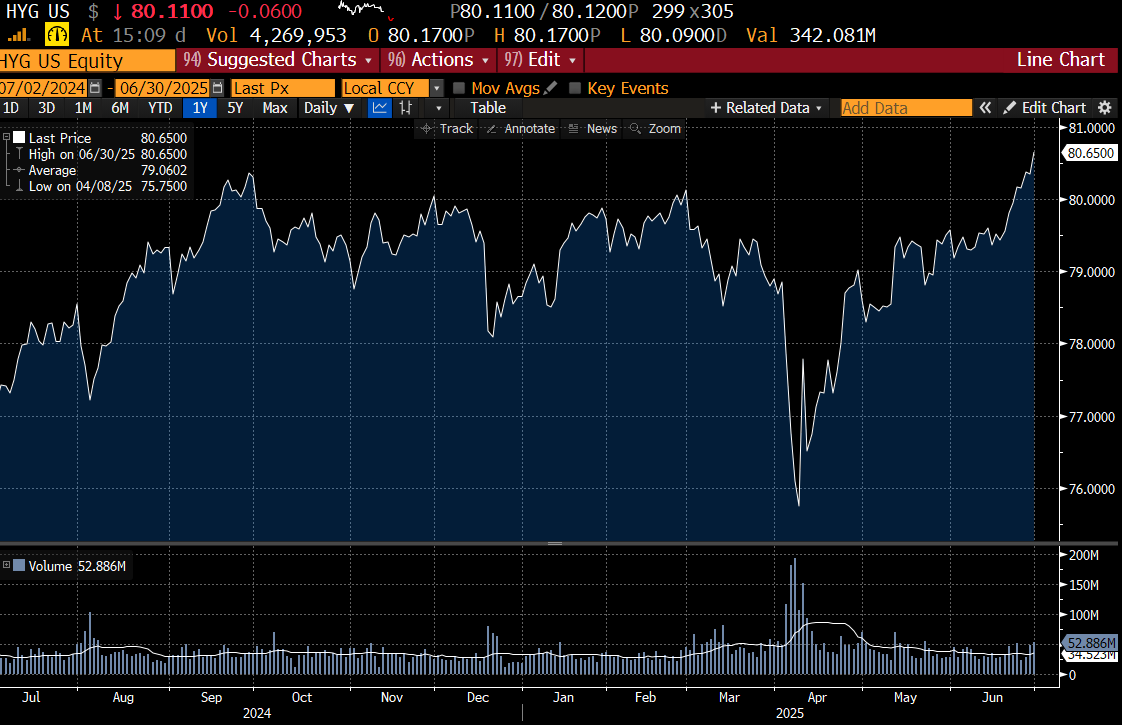Click the start date field 07/02/2024
Viewport: 1122px width, 725px height.
[x=43, y=88]
